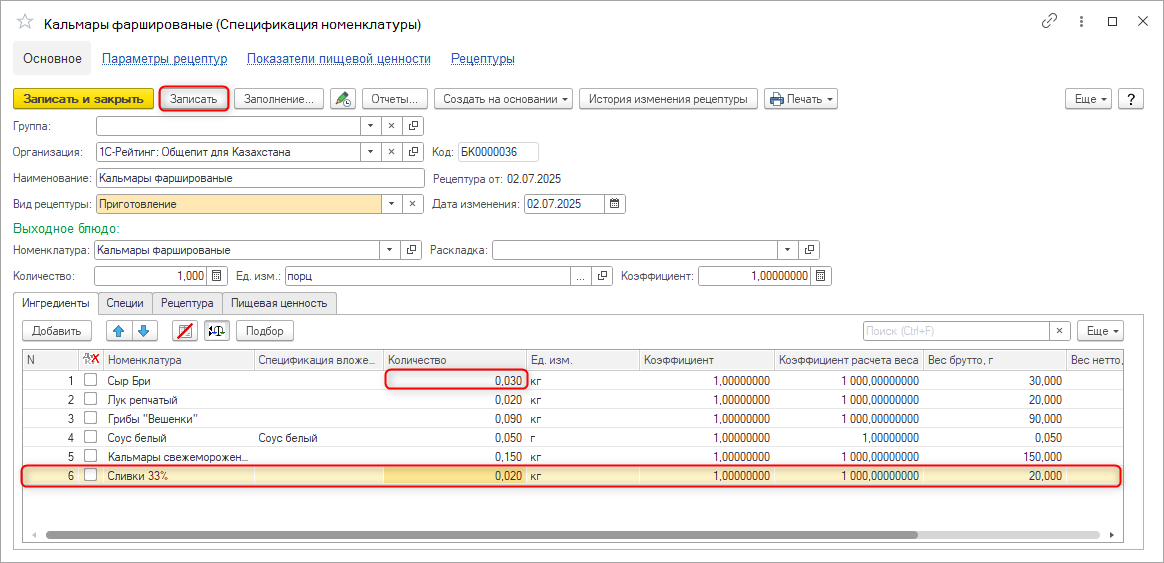This screenshot has width=1164, height=563.
Task: Click the scales weight icon
Action: [217, 331]
